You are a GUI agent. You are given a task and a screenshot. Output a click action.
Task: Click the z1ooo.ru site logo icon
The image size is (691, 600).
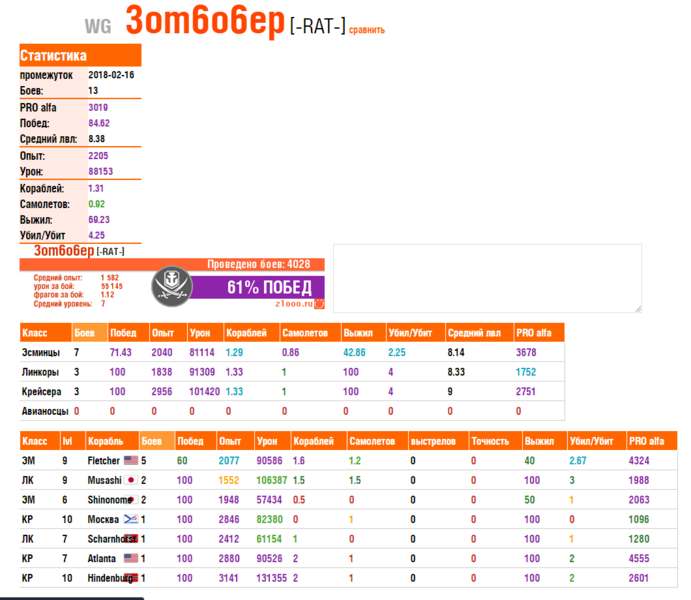click(319, 304)
